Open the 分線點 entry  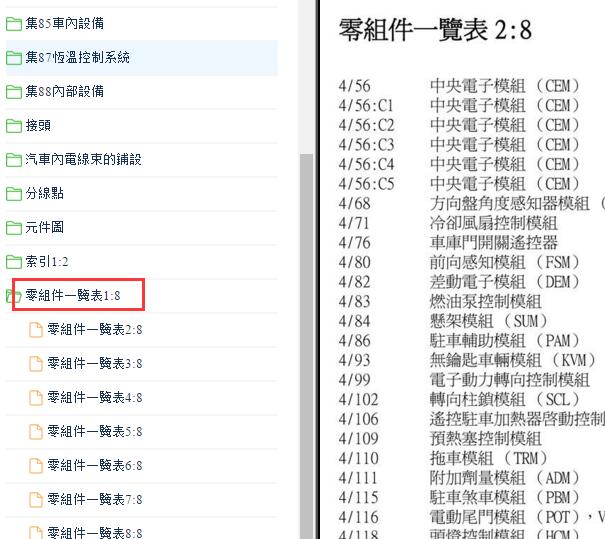pos(44,193)
